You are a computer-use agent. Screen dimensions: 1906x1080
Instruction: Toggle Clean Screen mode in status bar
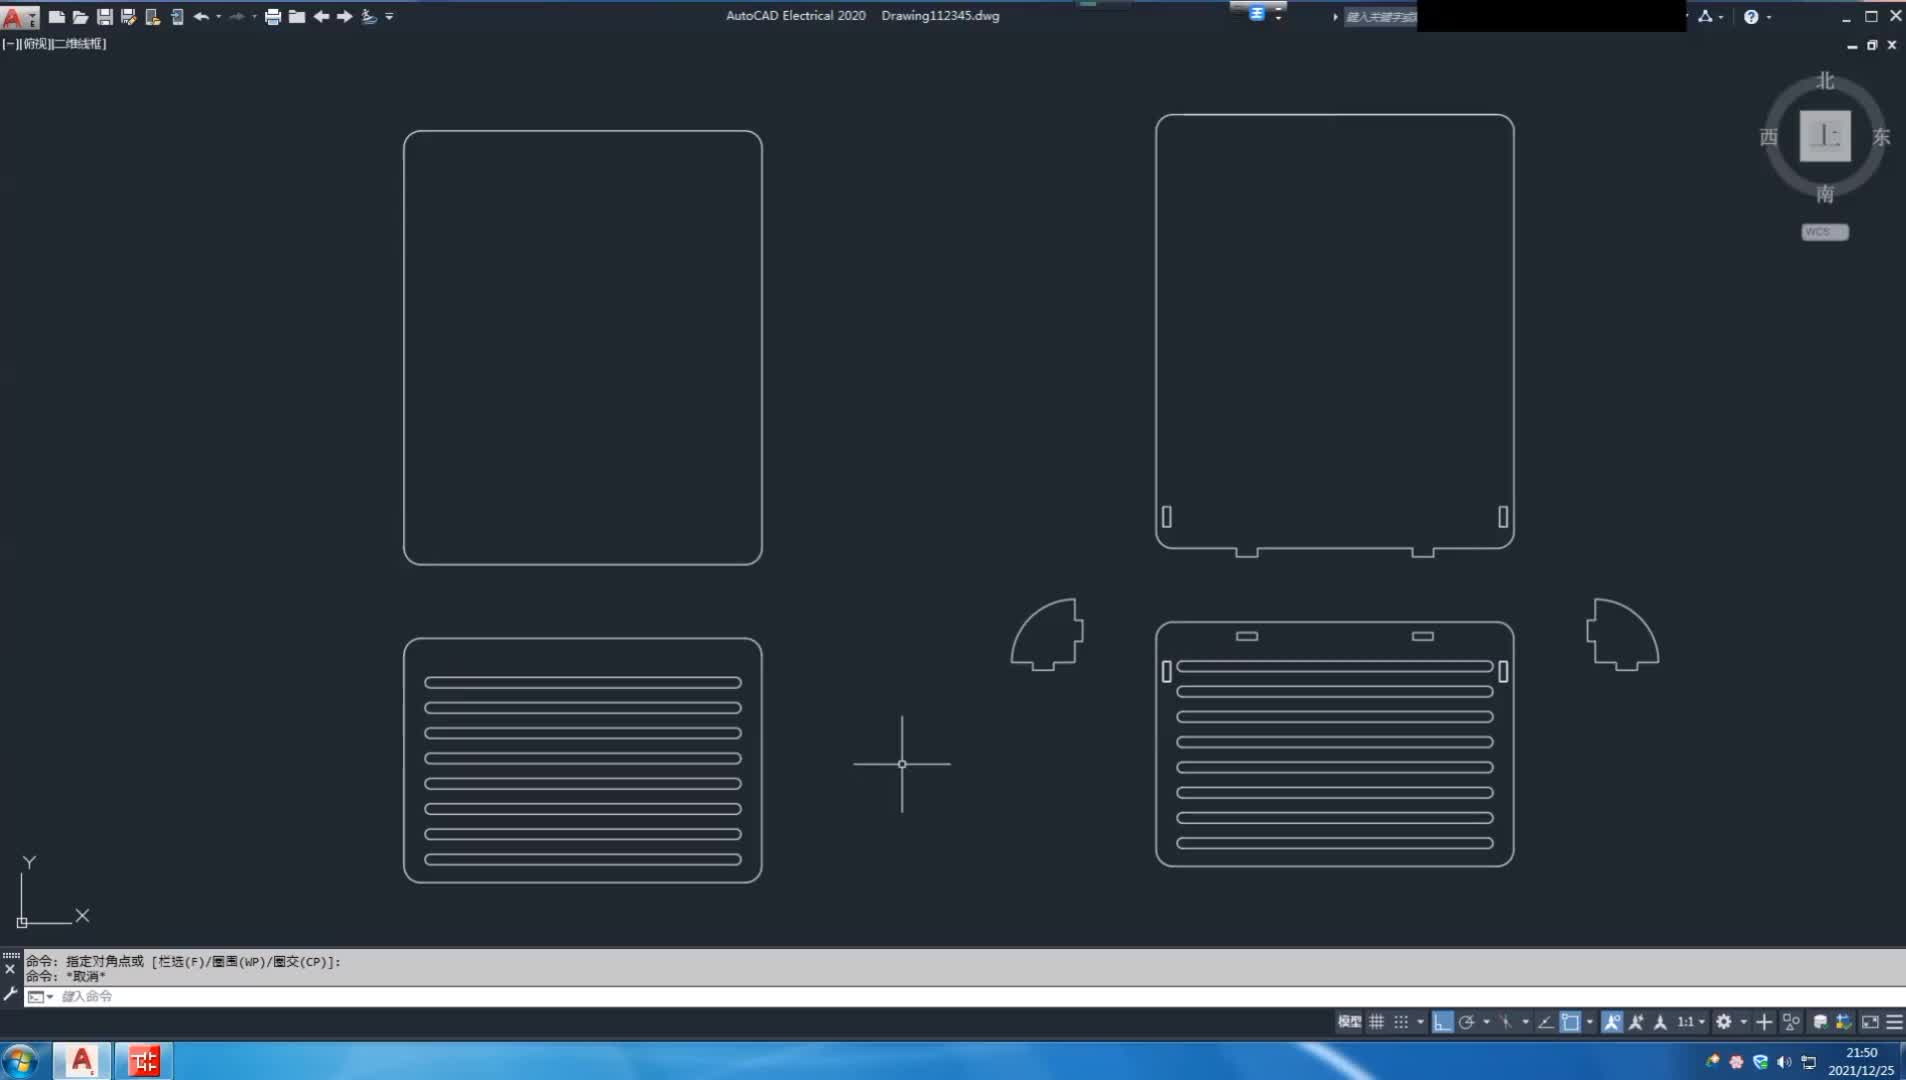(x=1870, y=1022)
